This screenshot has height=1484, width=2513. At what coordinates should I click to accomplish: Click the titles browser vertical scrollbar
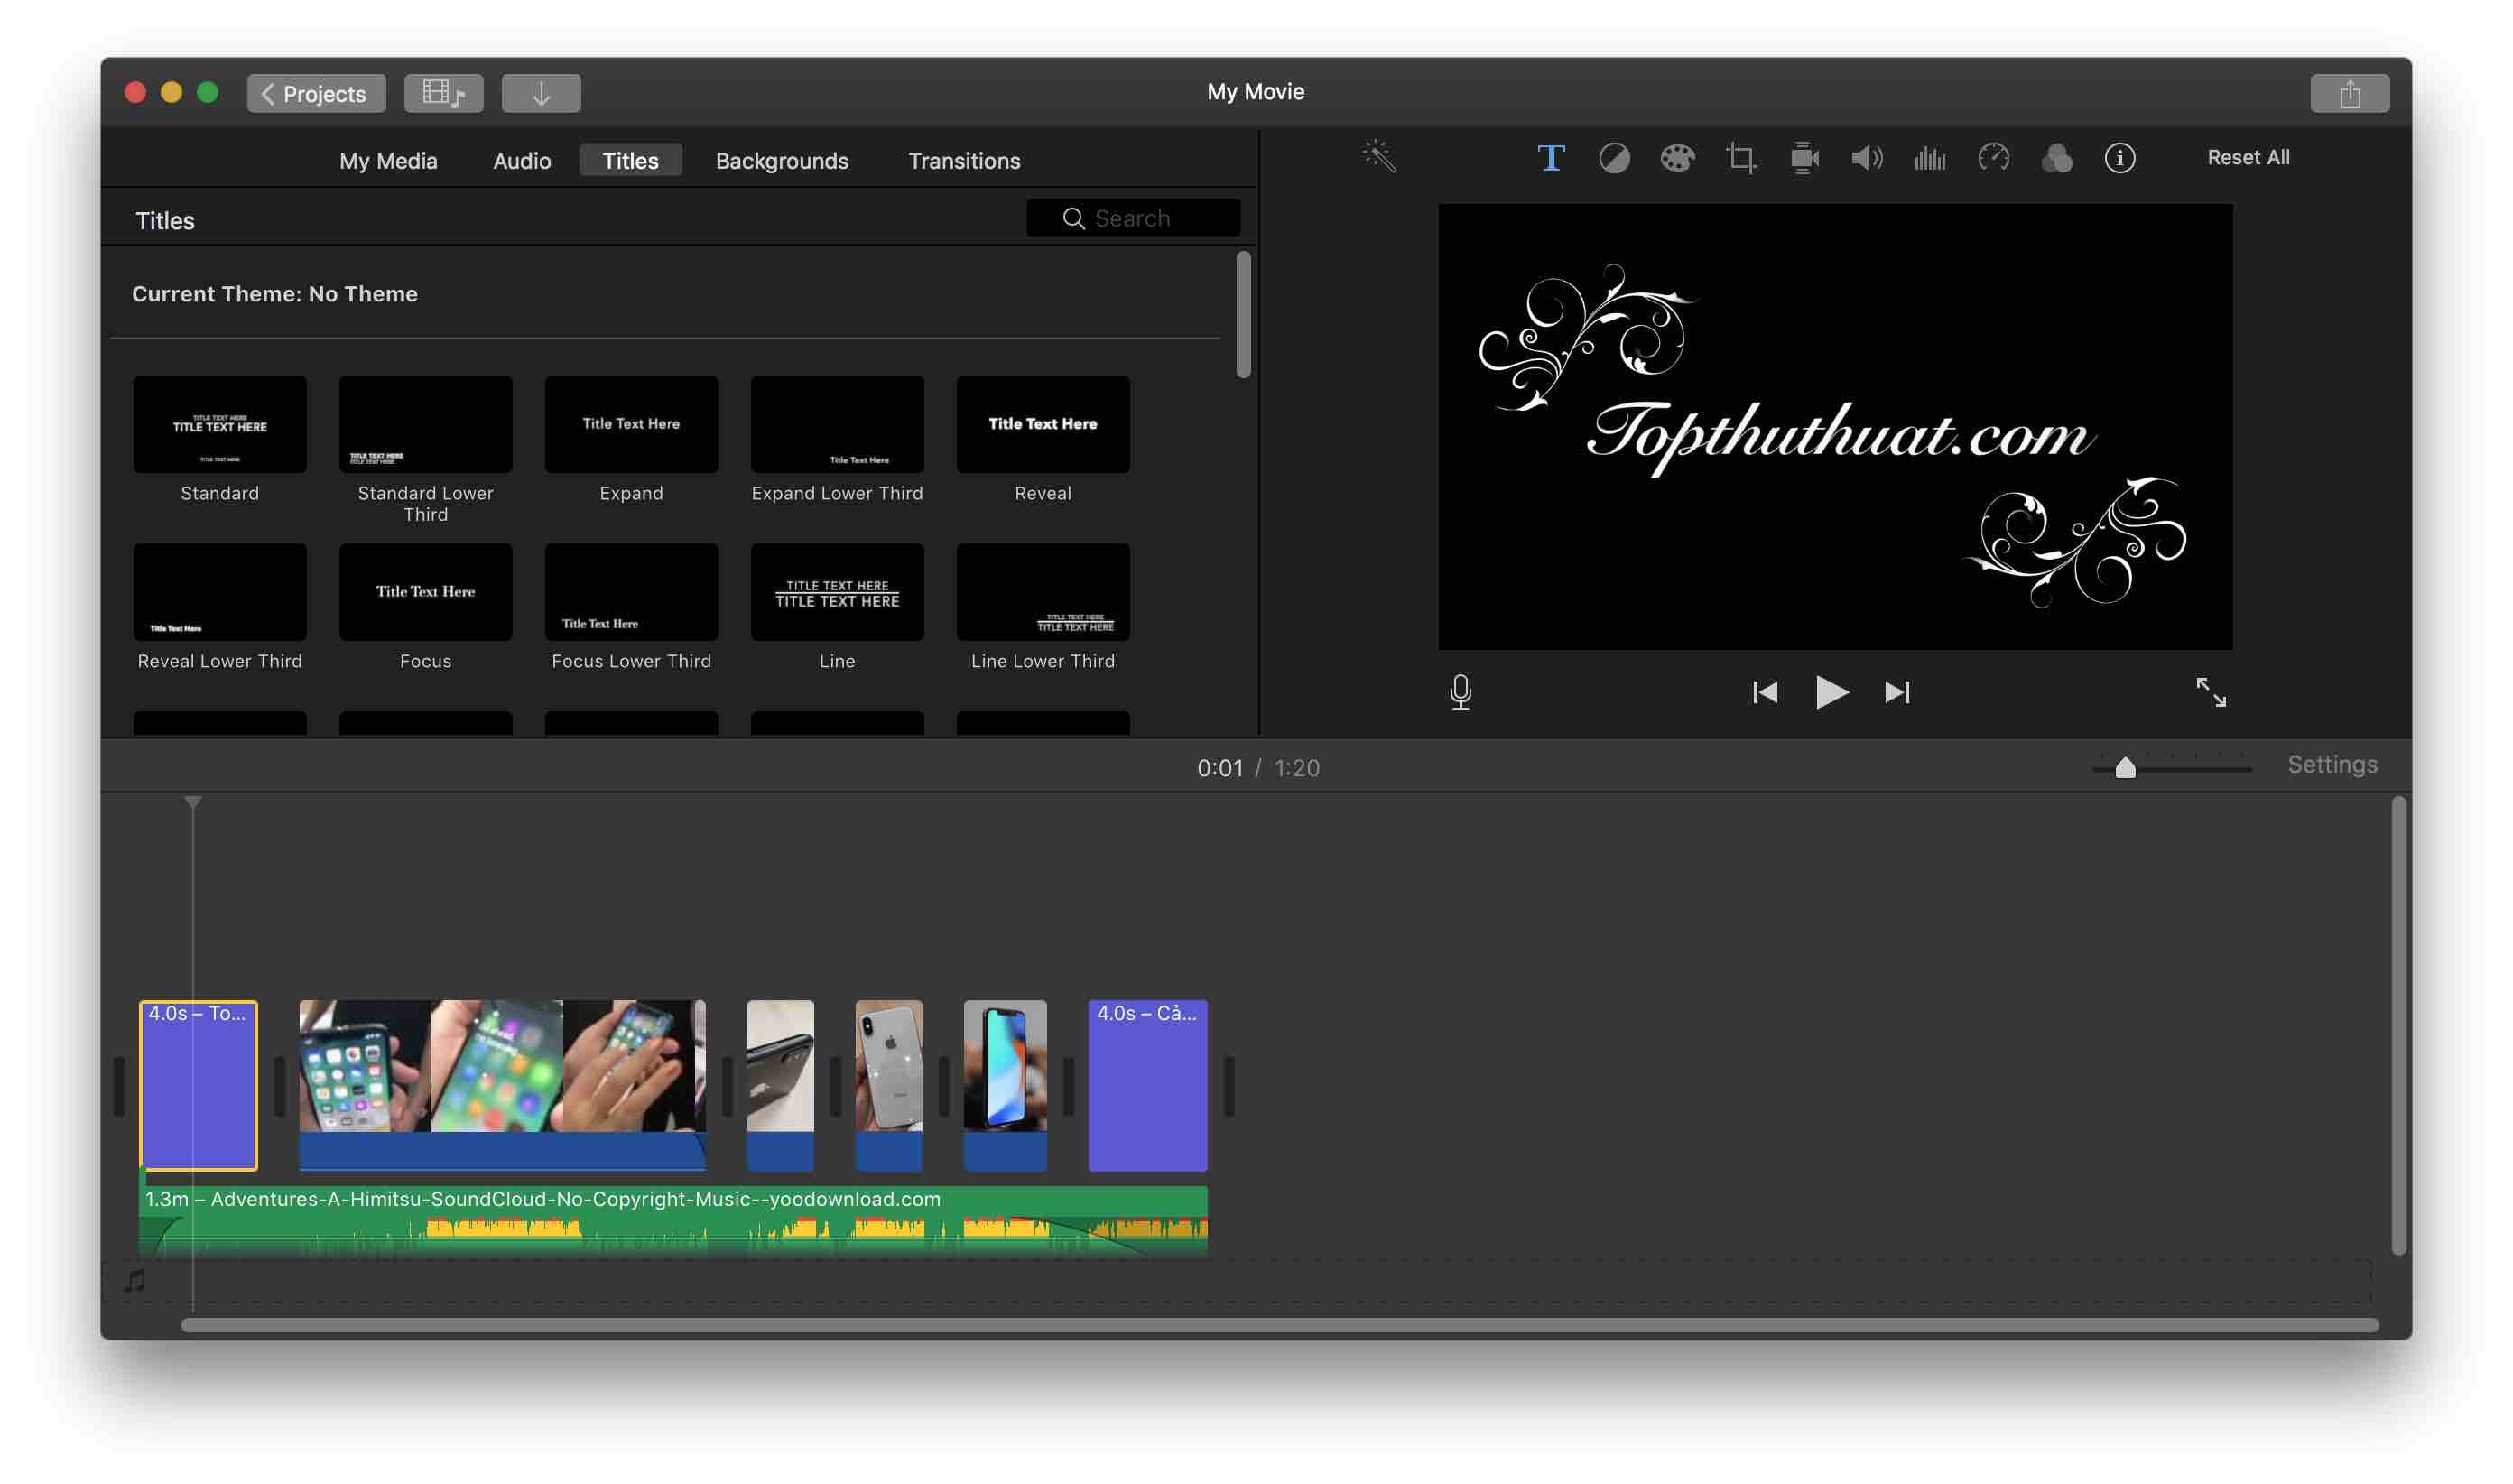[1243, 315]
